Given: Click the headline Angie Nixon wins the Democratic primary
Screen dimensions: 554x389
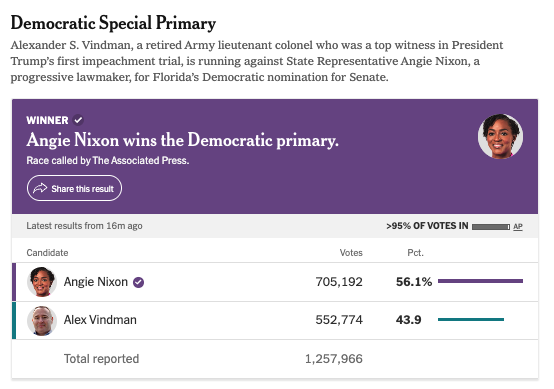Looking at the screenshot, I should click(x=183, y=140).
